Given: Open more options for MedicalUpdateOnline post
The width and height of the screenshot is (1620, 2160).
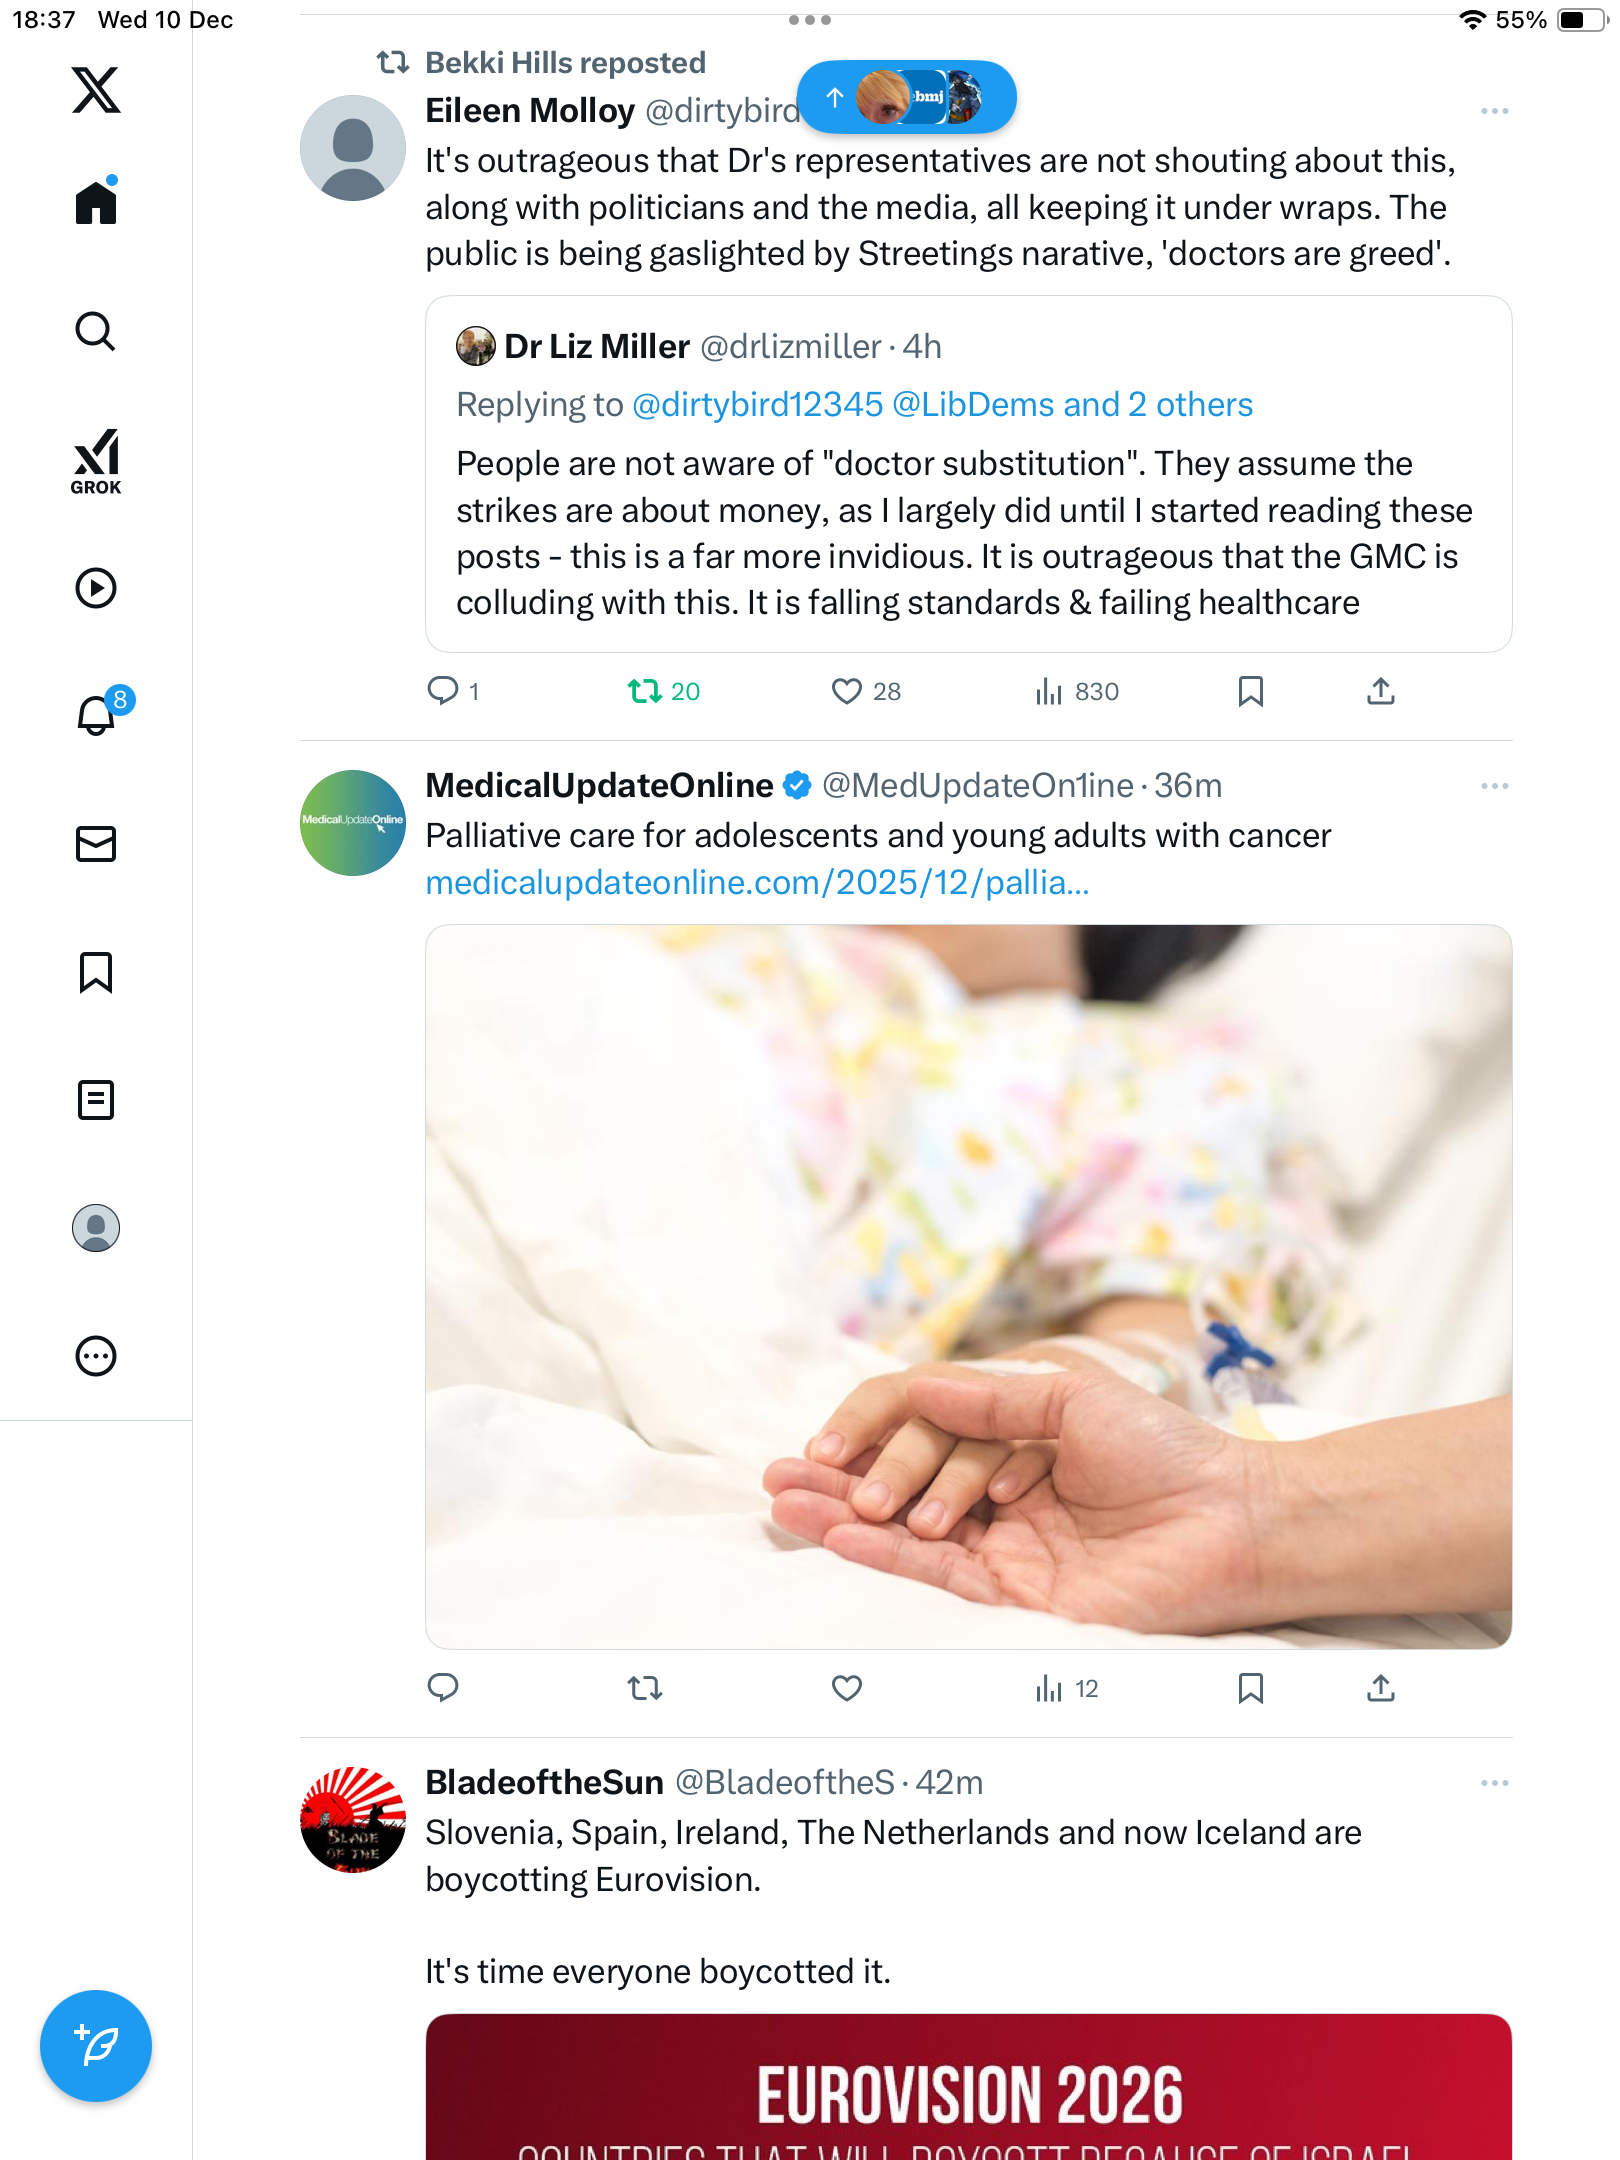Looking at the screenshot, I should (1494, 786).
